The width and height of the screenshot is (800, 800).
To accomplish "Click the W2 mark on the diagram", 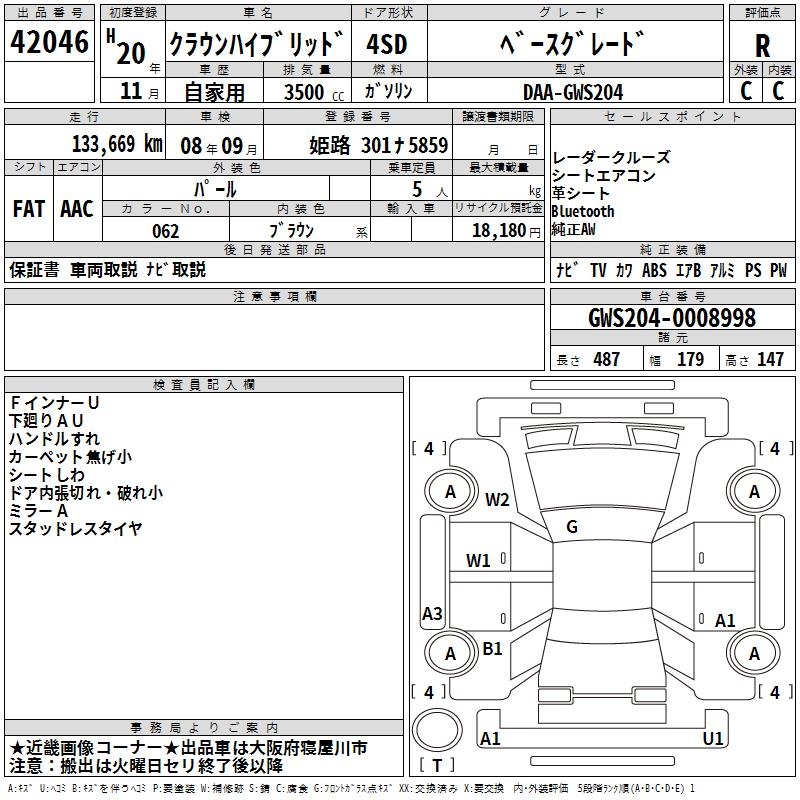I will 497,499.
